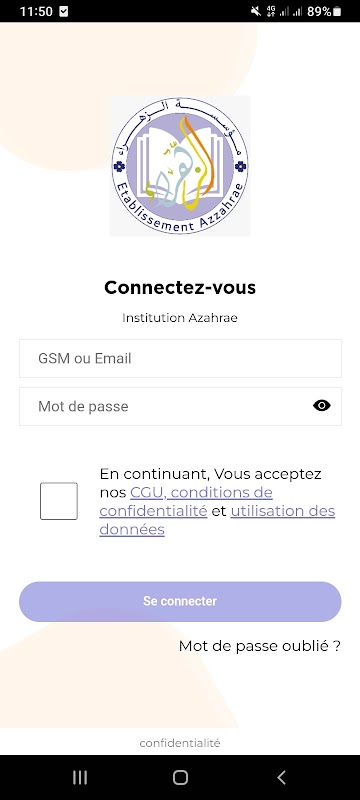The image size is (360, 800).
Task: Tap confidentialité footer link
Action: tap(180, 743)
